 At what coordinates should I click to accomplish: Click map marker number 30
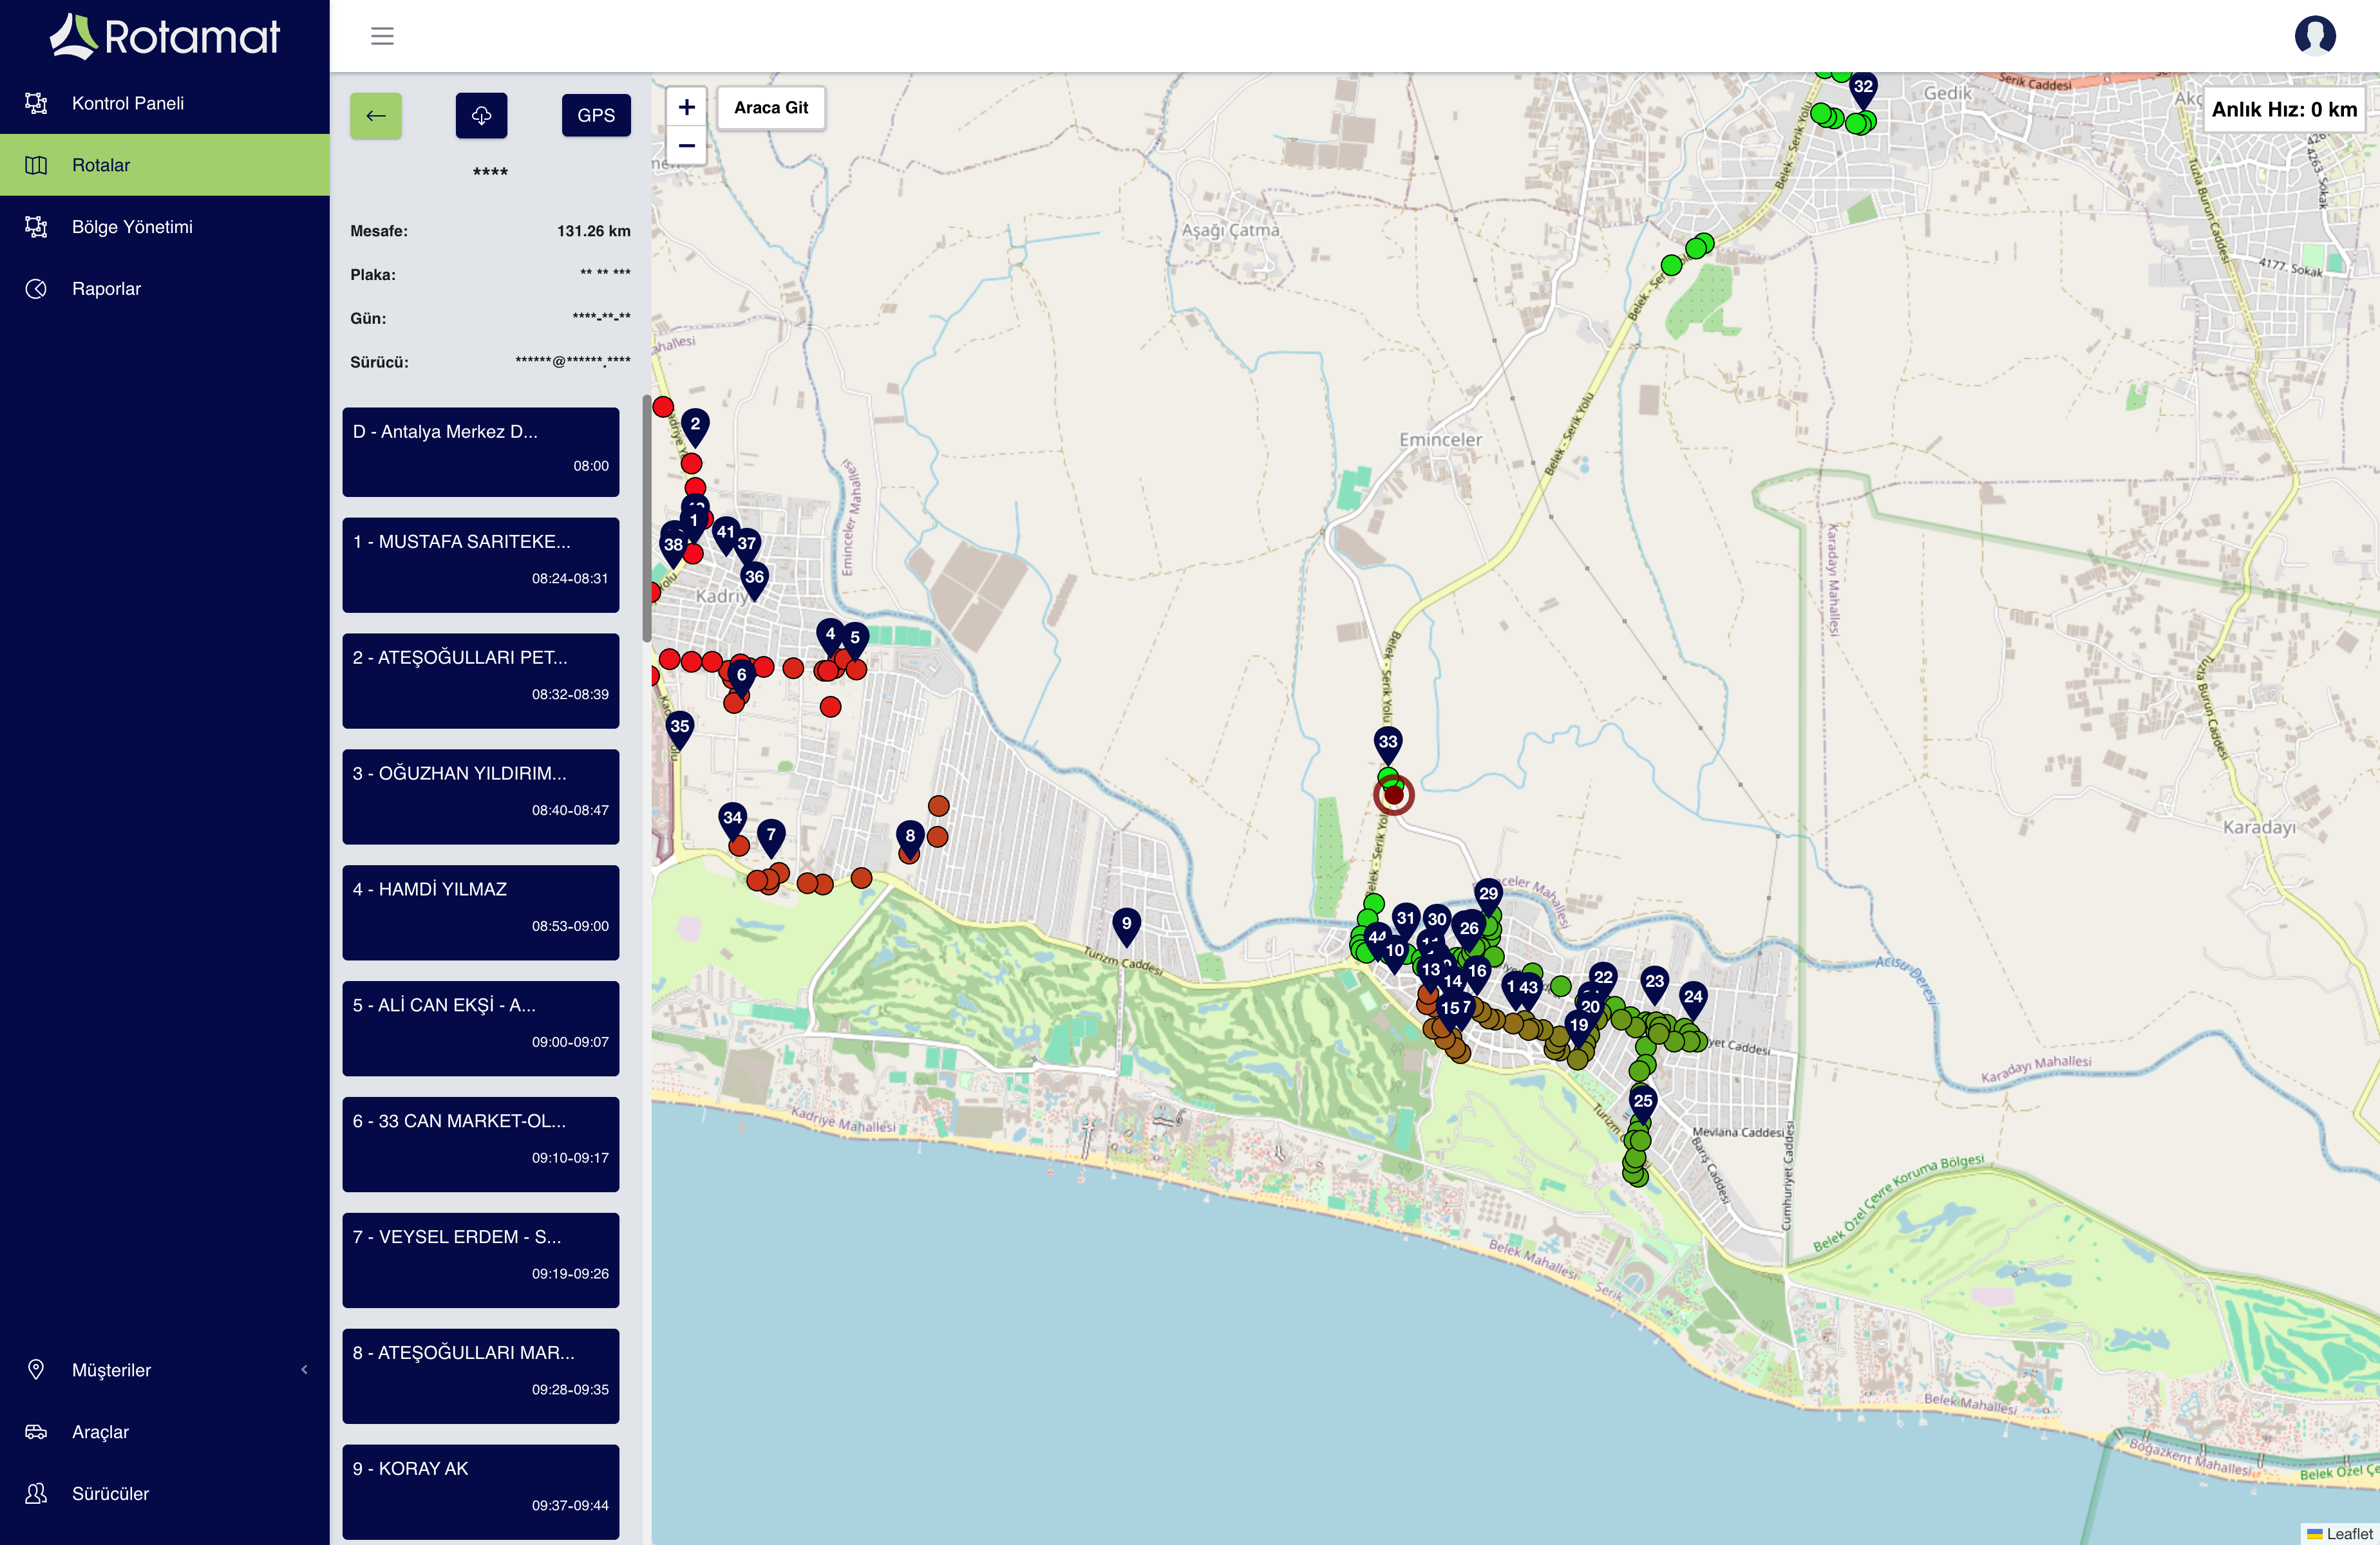pos(1437,922)
